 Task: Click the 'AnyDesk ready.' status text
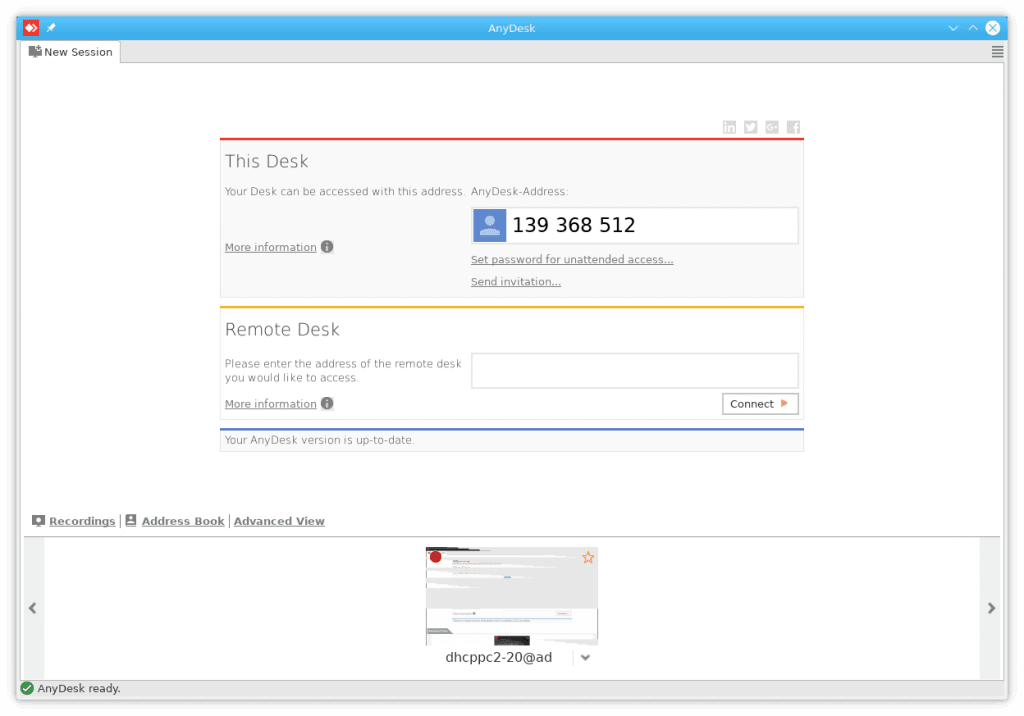coord(79,688)
